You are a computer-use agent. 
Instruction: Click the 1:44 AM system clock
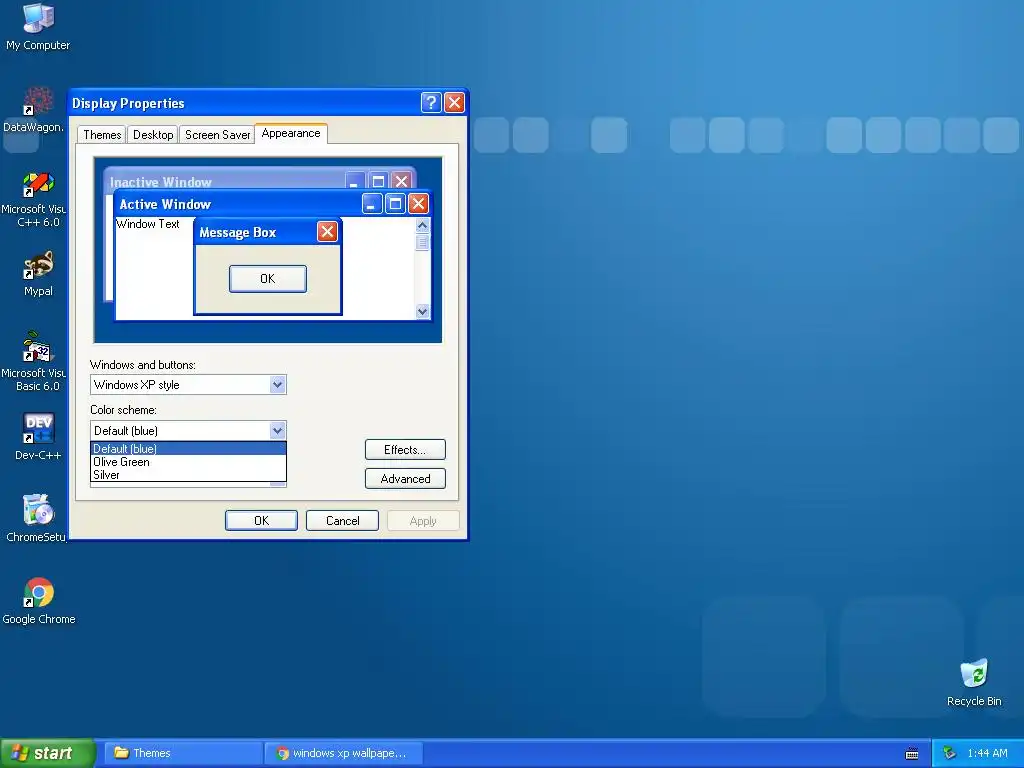(x=987, y=753)
